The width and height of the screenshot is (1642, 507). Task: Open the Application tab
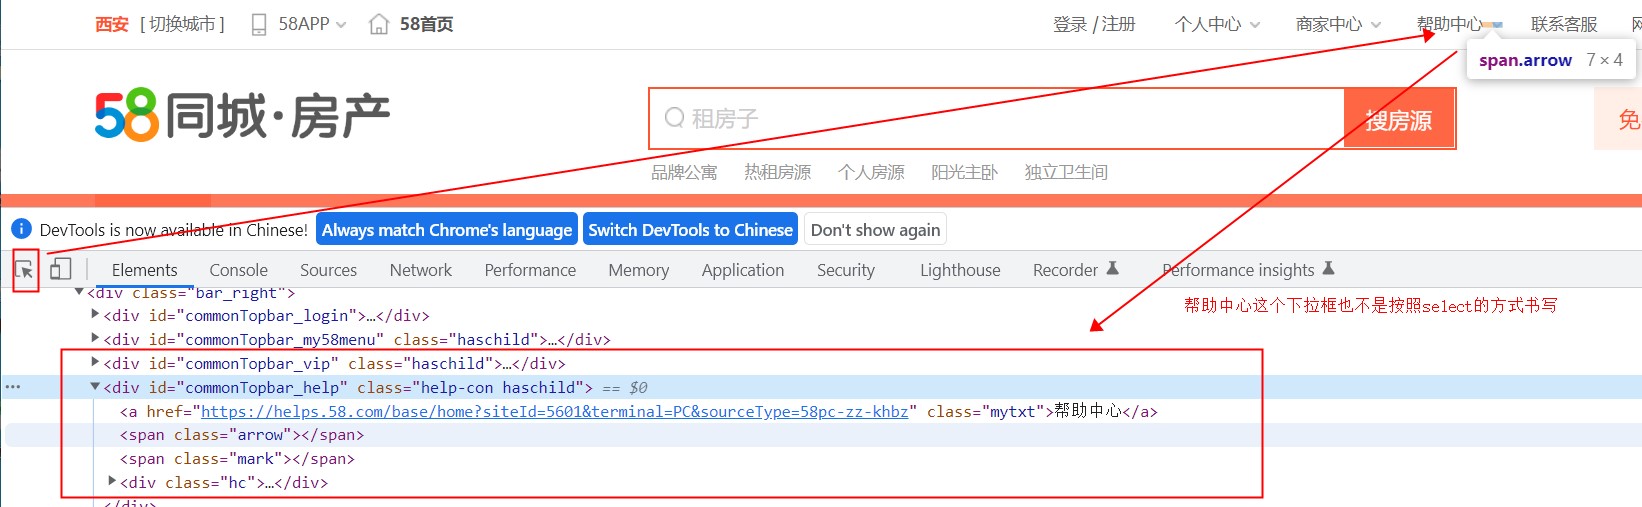(x=742, y=270)
